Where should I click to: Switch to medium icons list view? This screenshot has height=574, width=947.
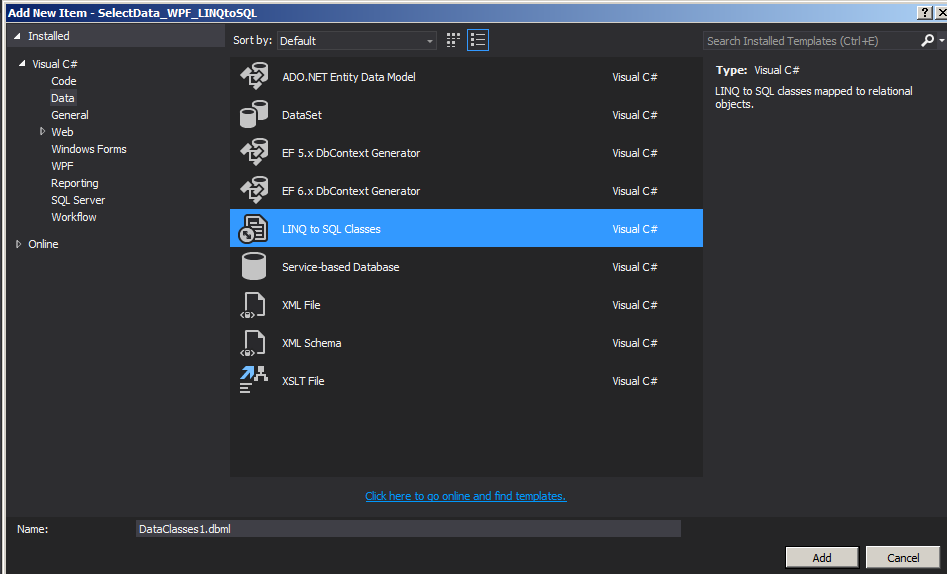pyautogui.click(x=478, y=40)
